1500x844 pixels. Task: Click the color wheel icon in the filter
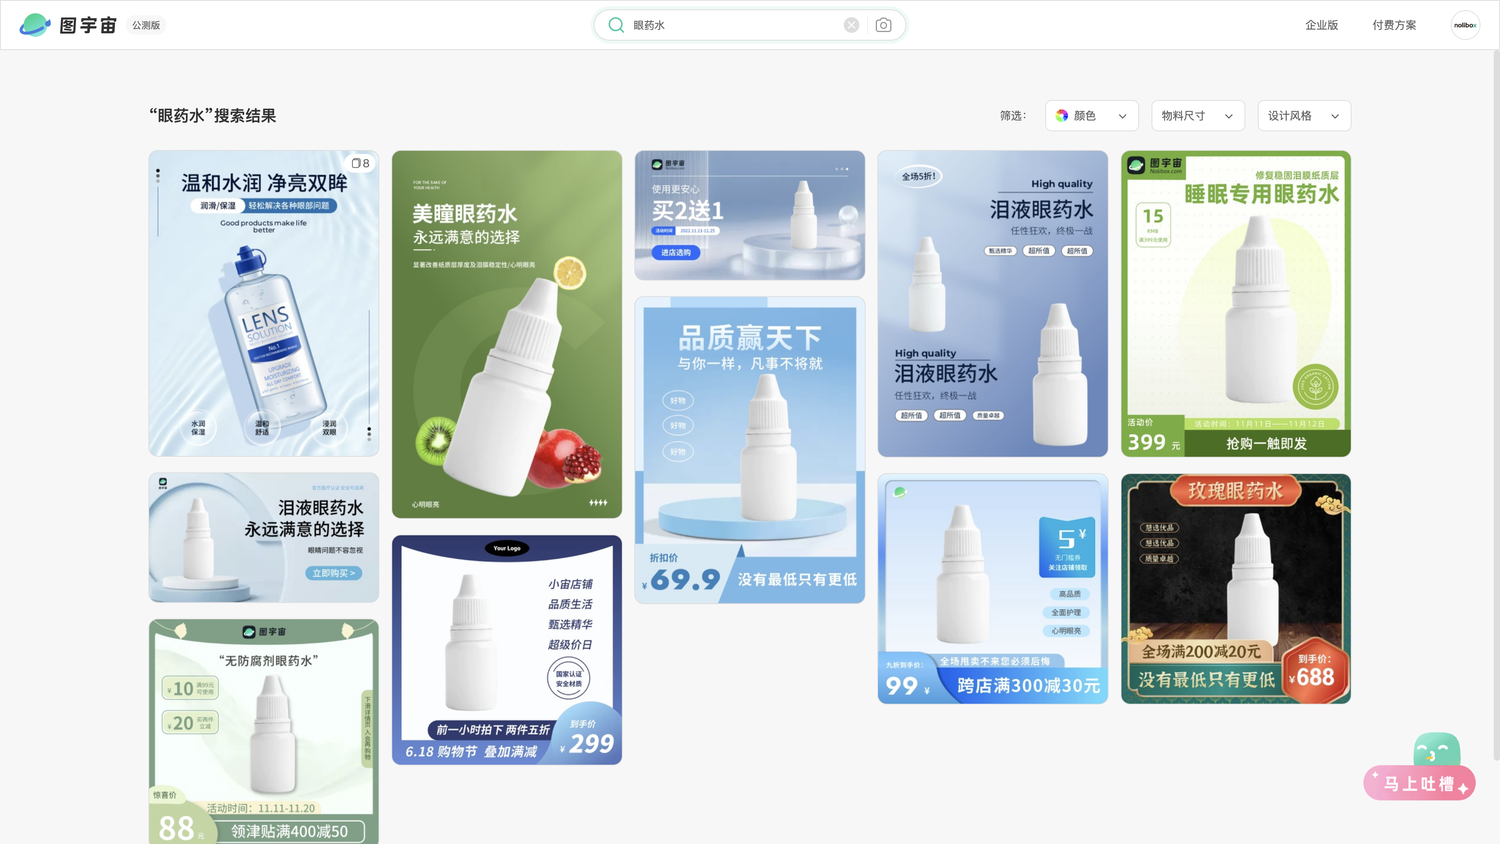1062,116
